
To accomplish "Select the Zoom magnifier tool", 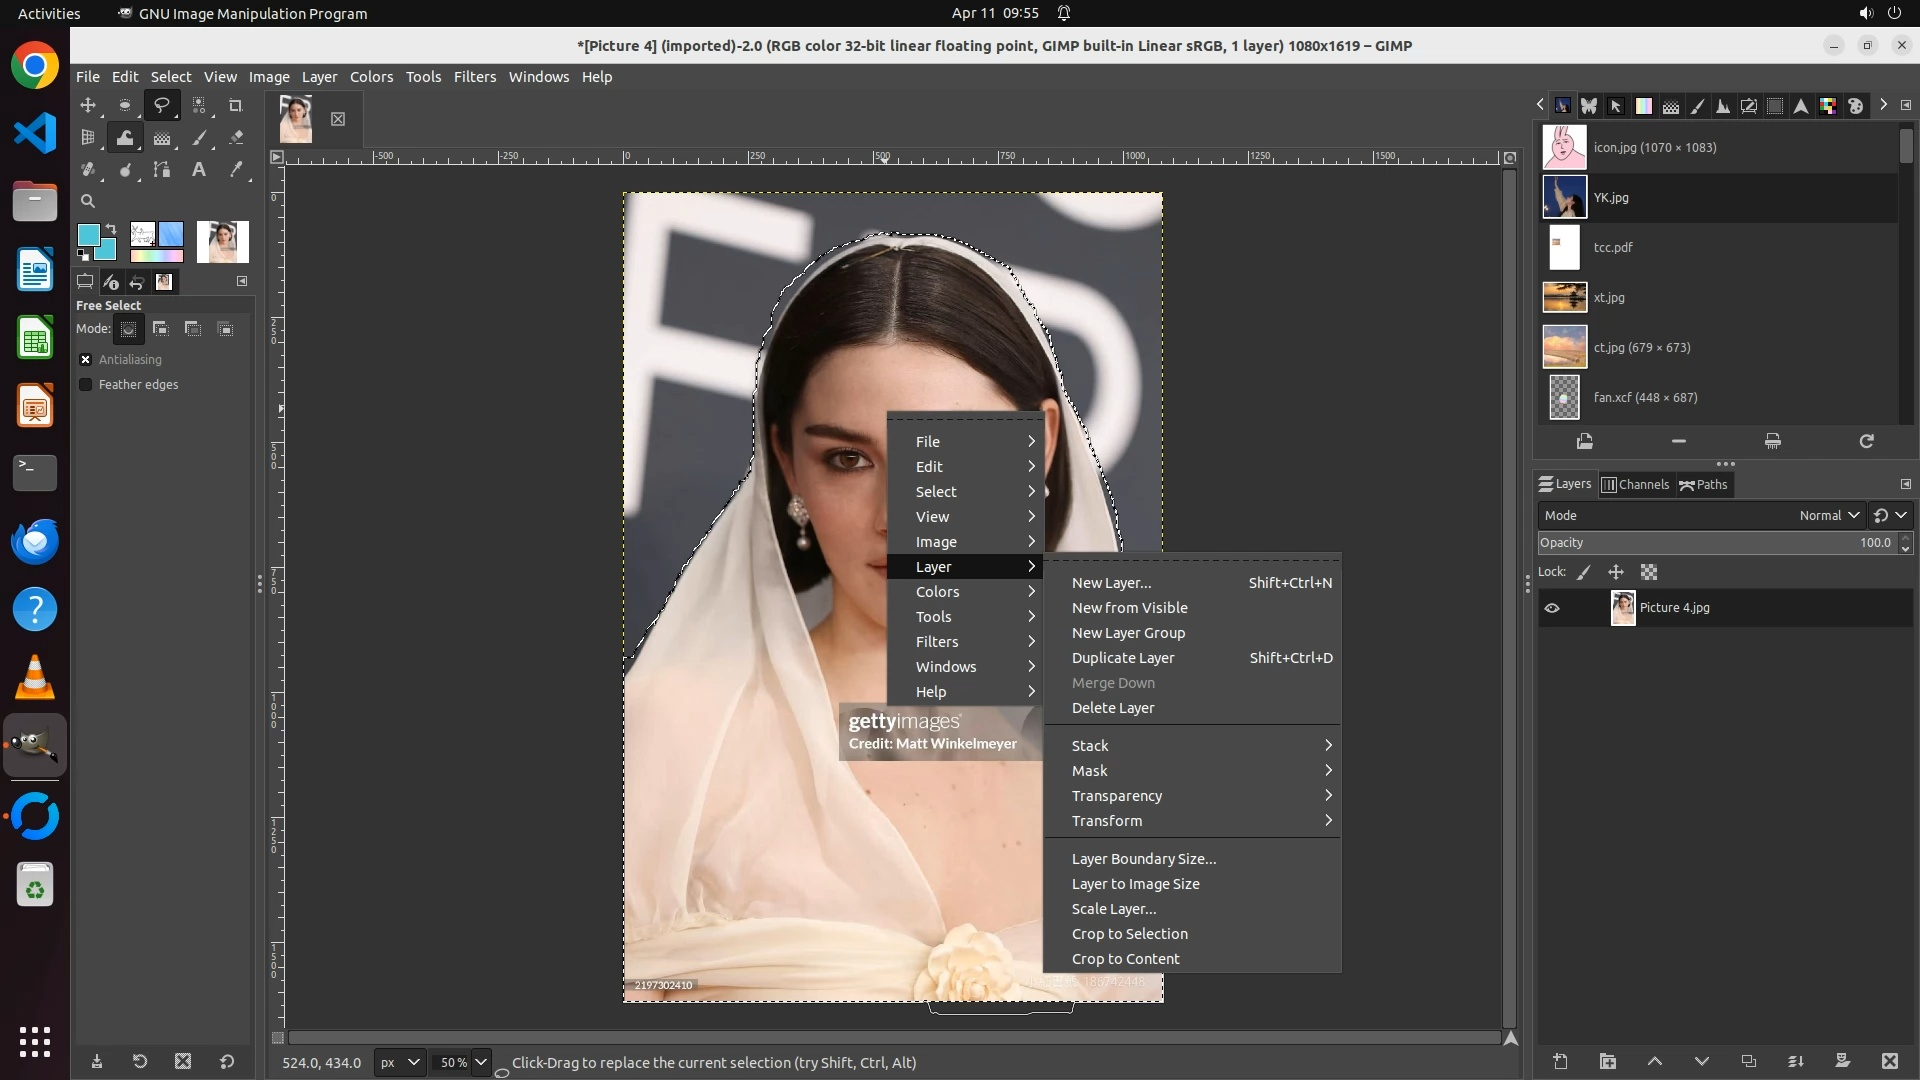I will pyautogui.click(x=88, y=201).
